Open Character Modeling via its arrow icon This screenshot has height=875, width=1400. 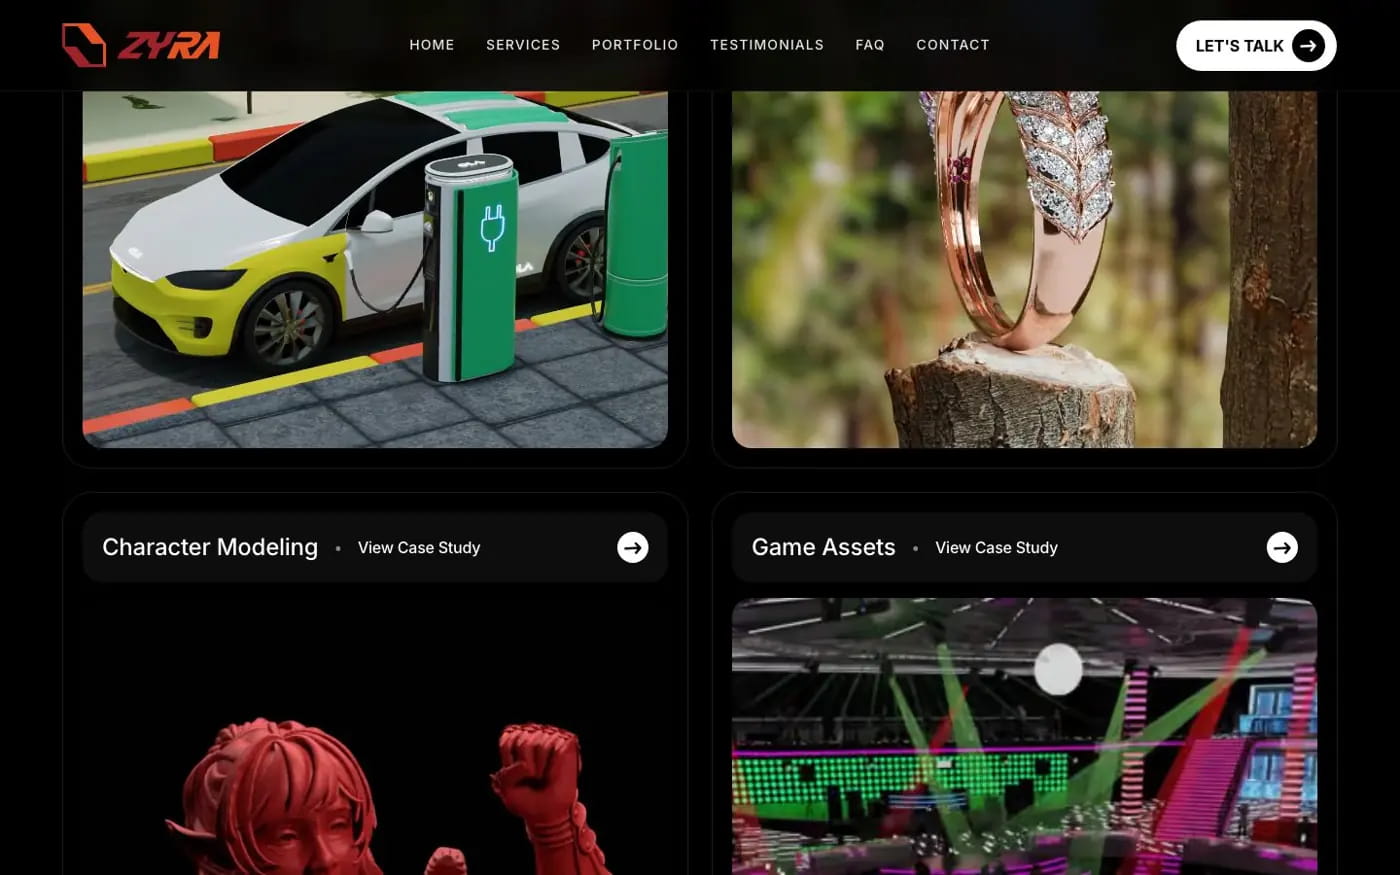632,547
